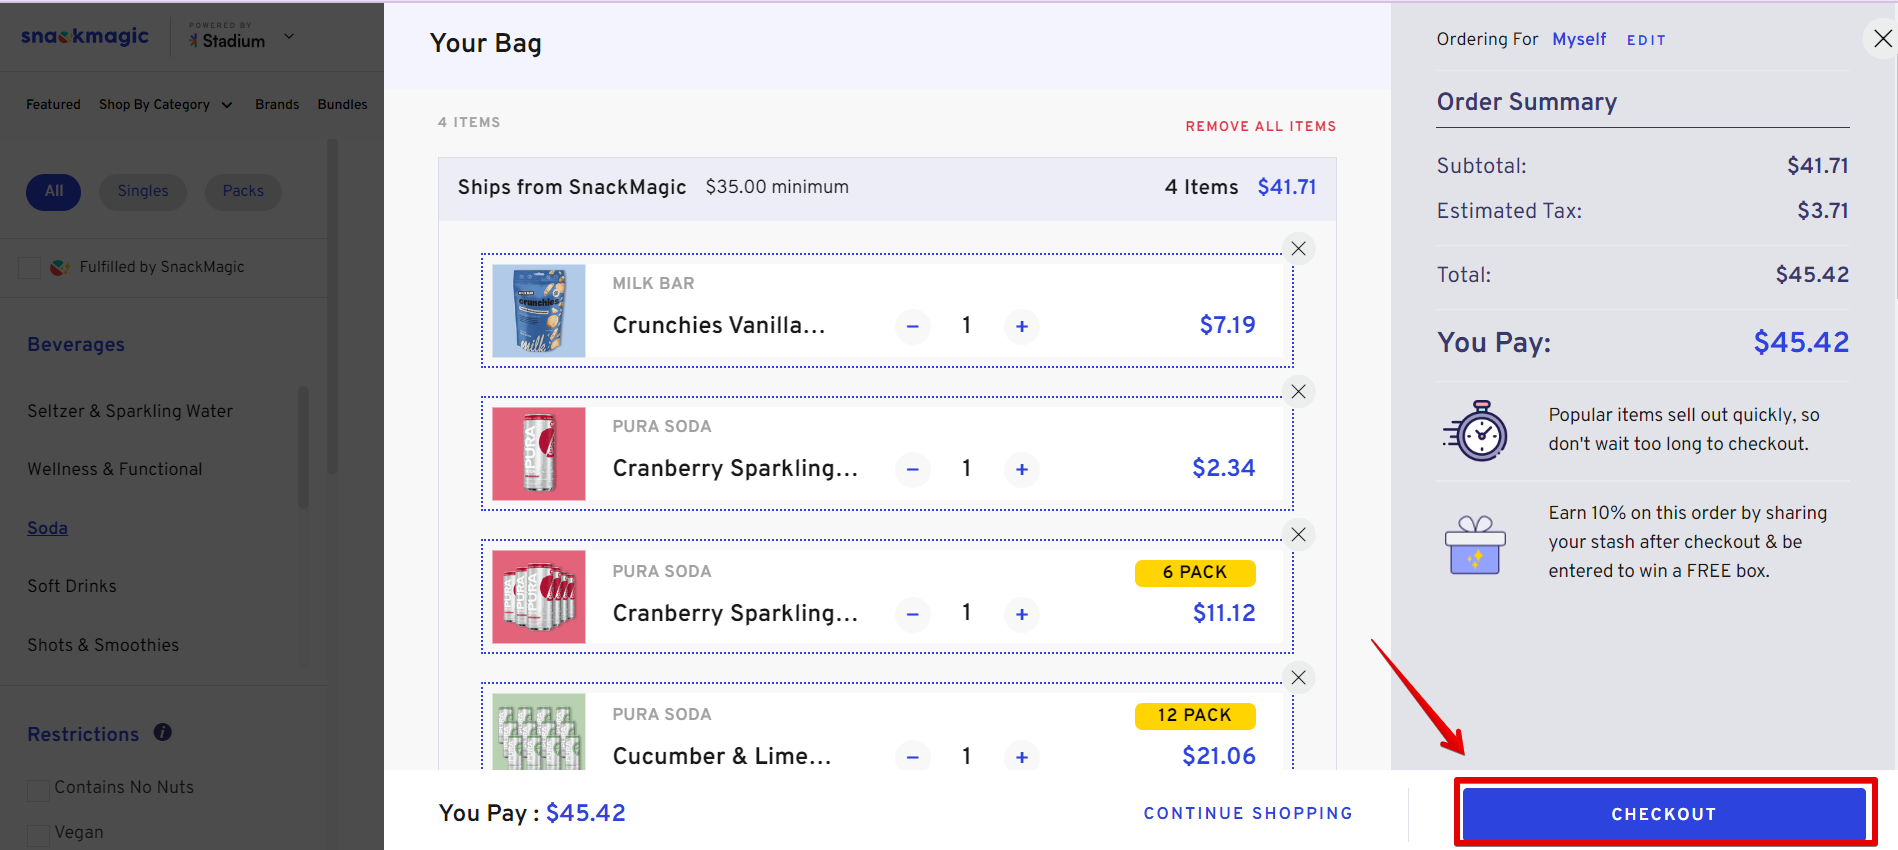Click the gift box icon in Order Summary
1898x850 pixels.
(1475, 545)
